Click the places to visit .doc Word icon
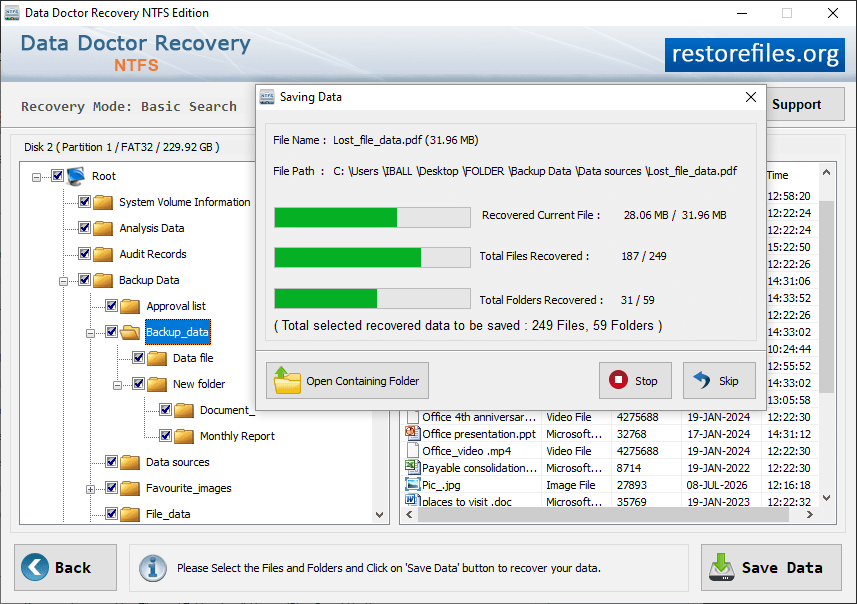The image size is (857, 604). click(411, 500)
